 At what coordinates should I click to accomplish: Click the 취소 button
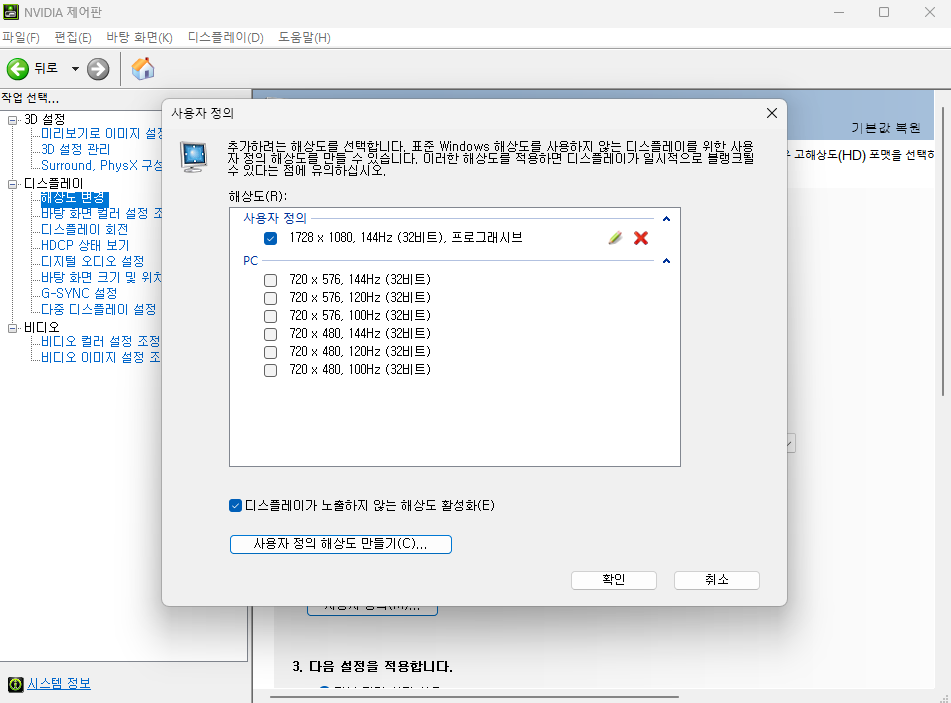click(x=717, y=580)
